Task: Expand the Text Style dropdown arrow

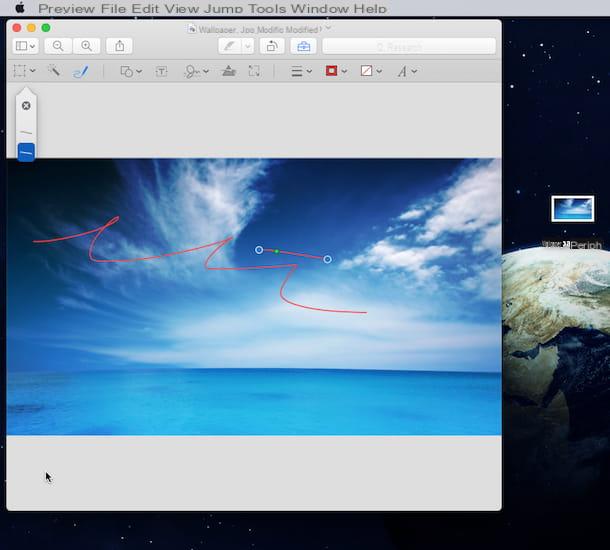Action: click(x=414, y=71)
